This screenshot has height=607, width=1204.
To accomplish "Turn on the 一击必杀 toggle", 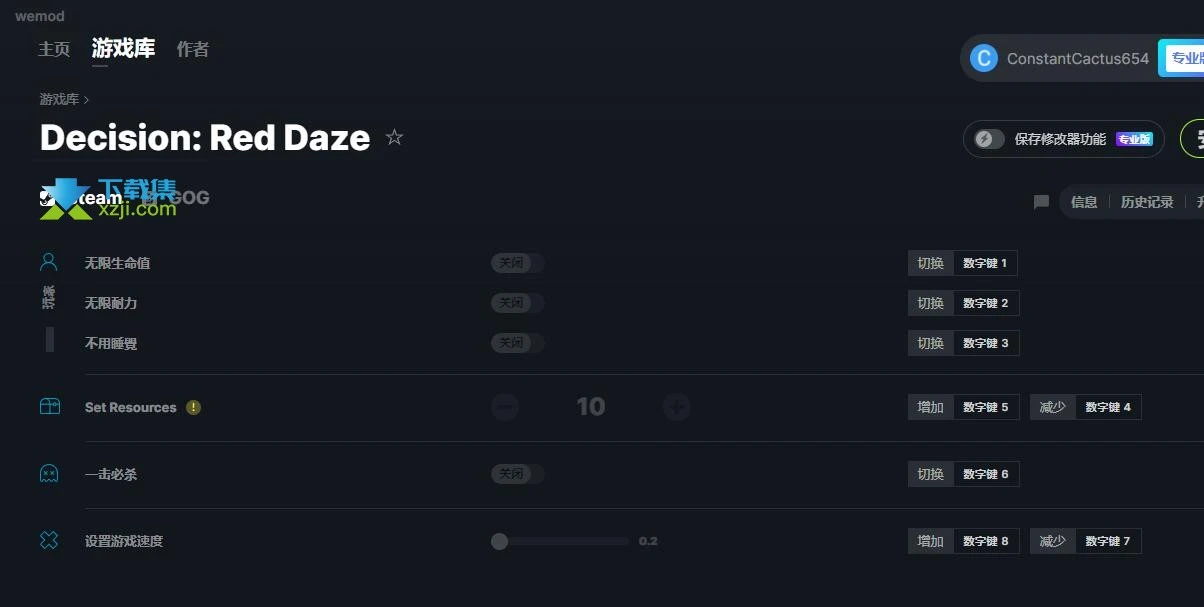I will 517,474.
